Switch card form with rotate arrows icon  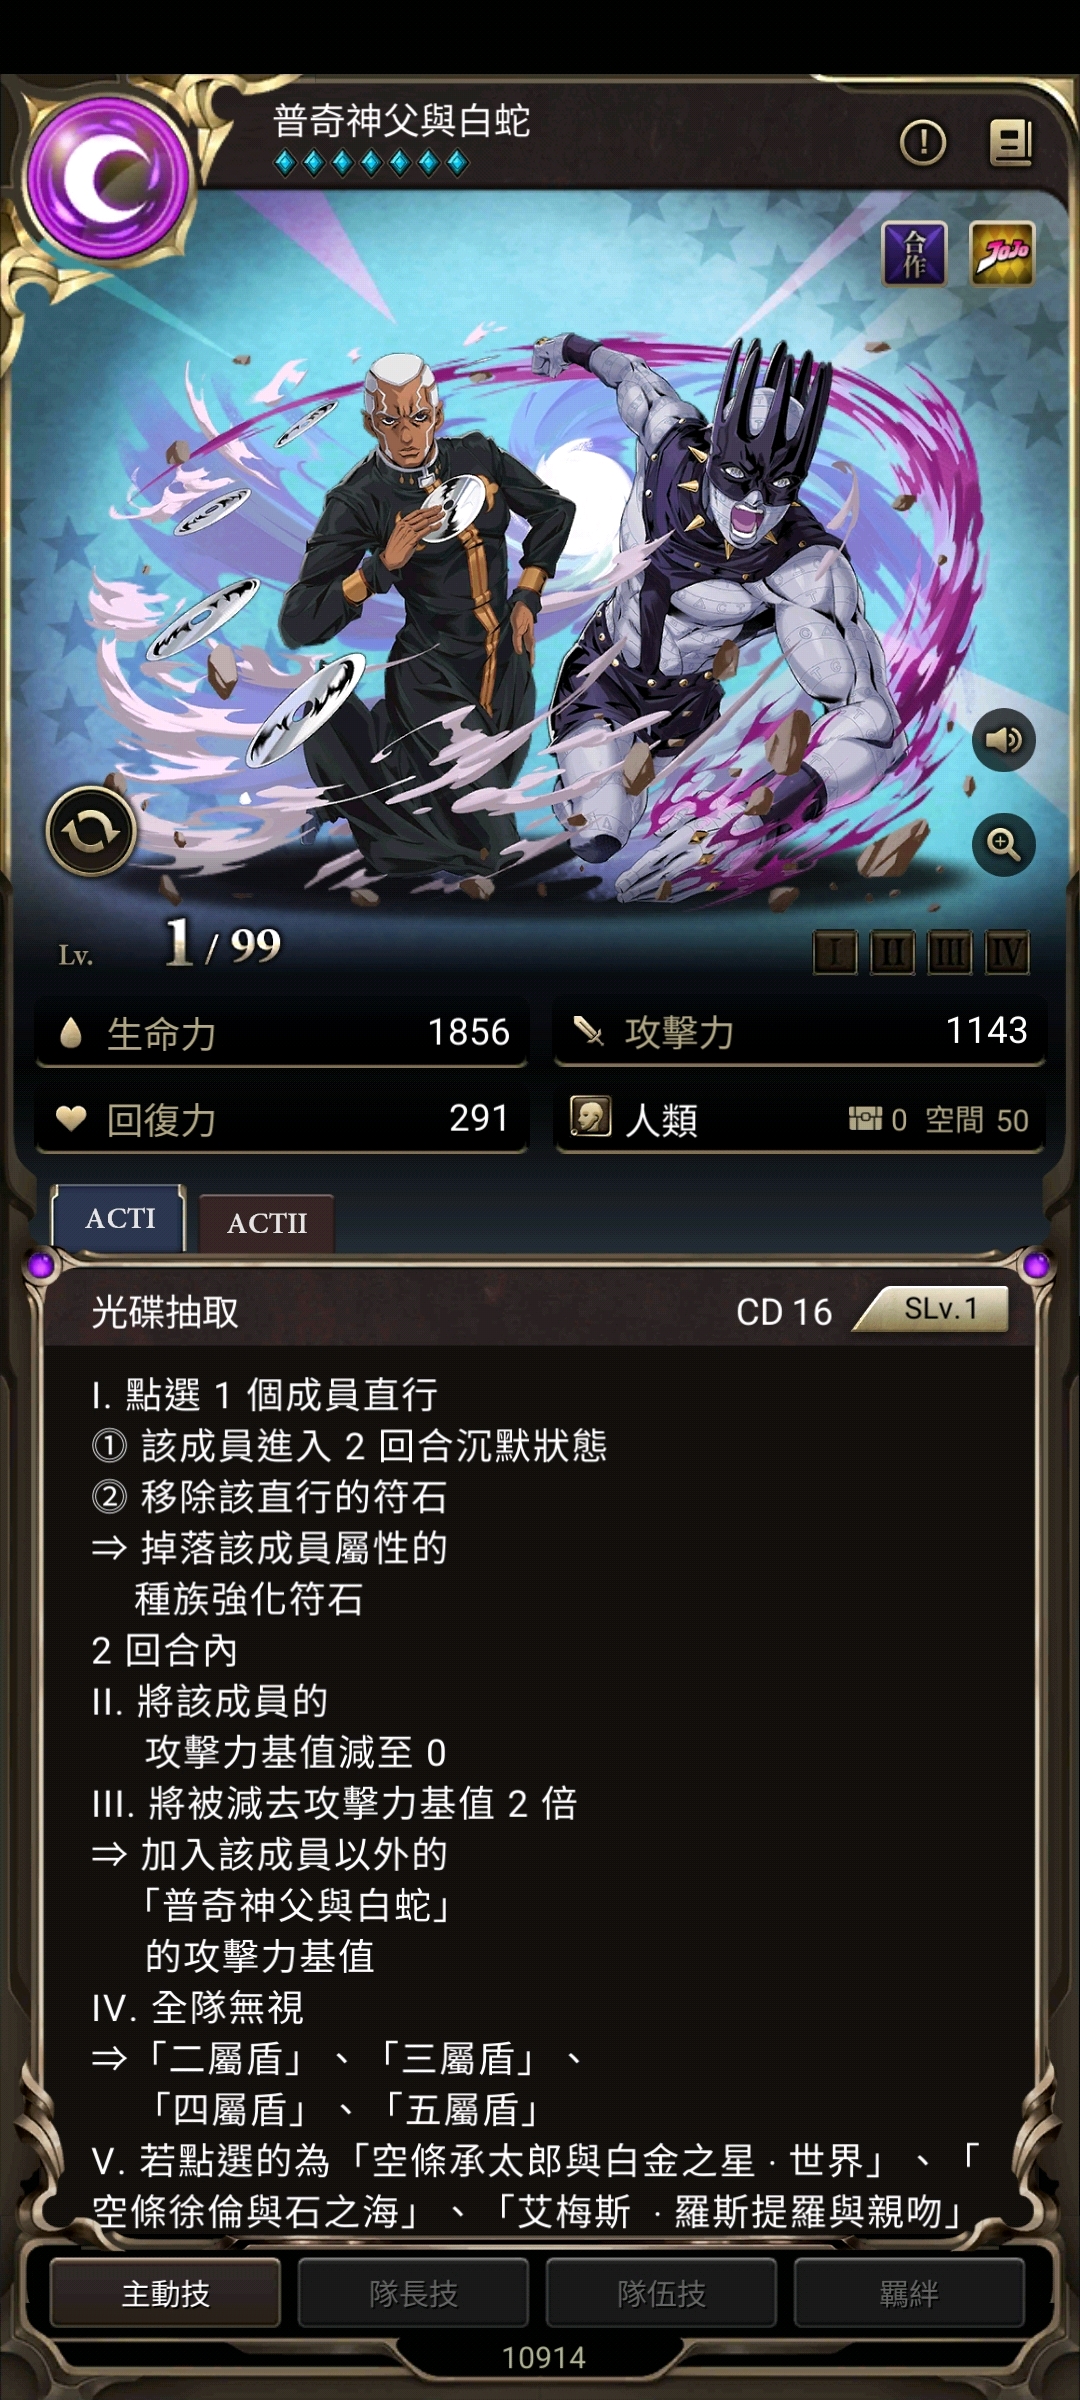91,831
